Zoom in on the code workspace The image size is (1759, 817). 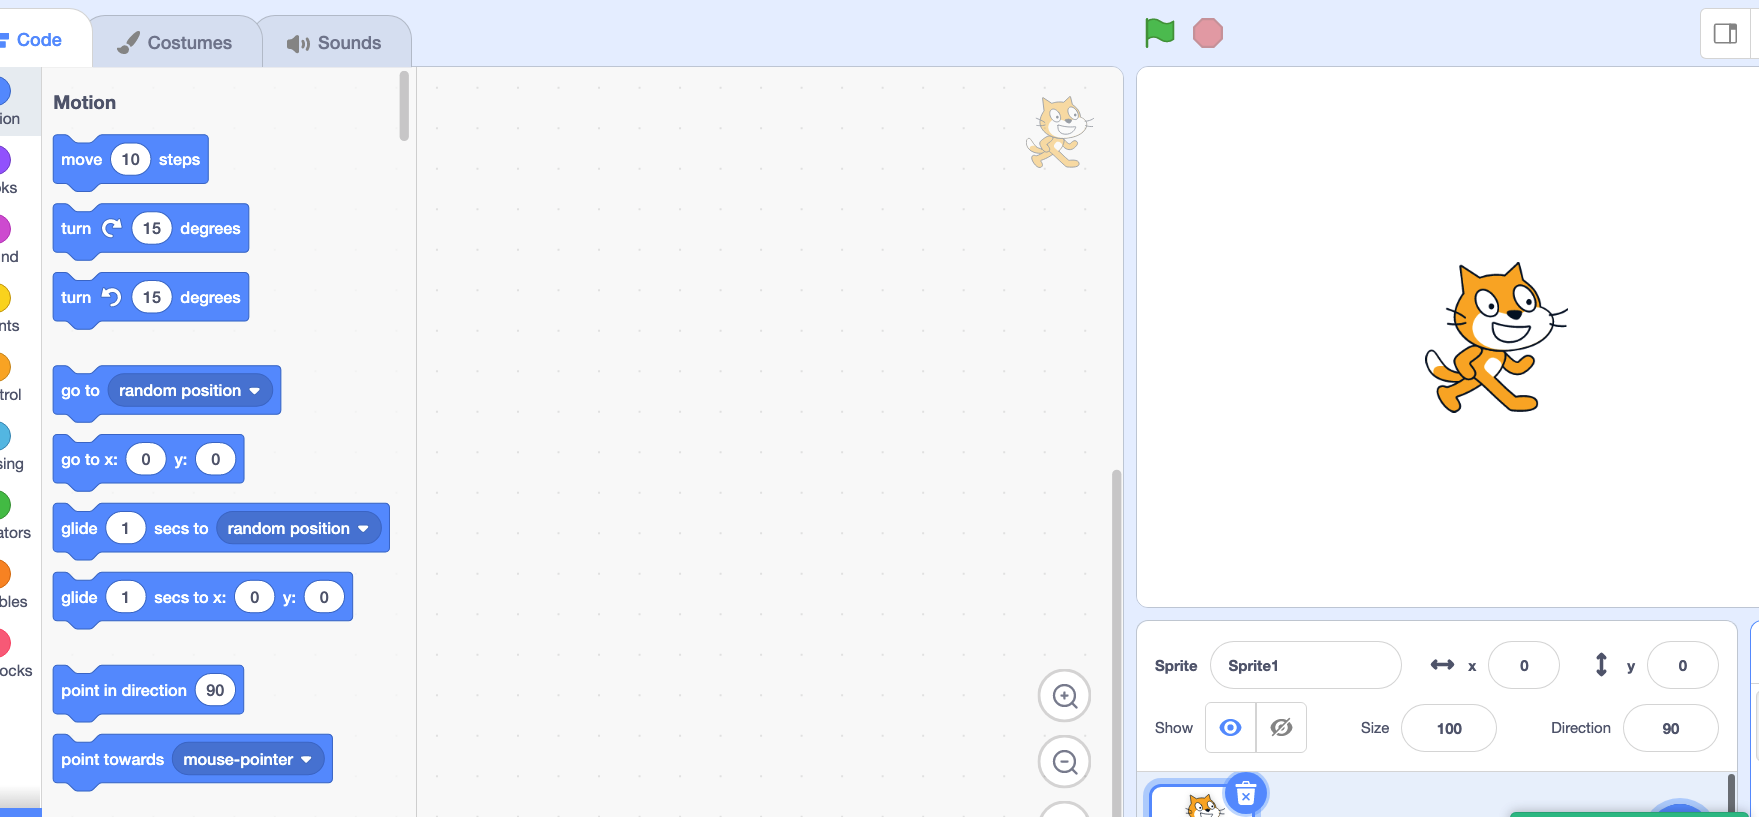point(1064,696)
